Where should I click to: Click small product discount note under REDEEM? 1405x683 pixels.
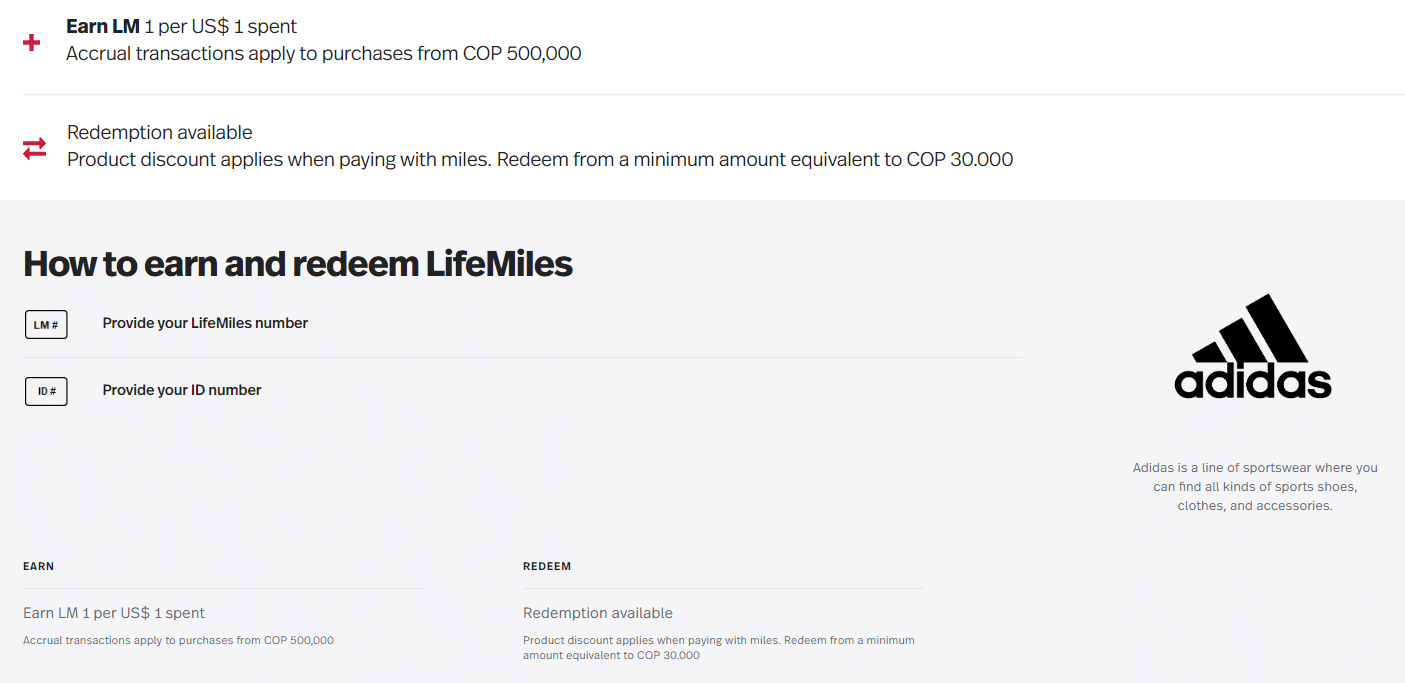(718, 647)
